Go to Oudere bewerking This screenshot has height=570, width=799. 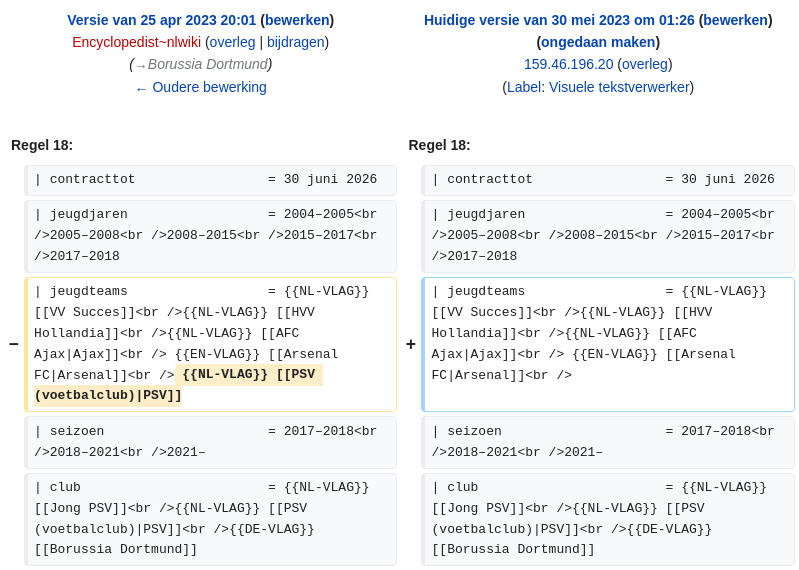point(201,87)
